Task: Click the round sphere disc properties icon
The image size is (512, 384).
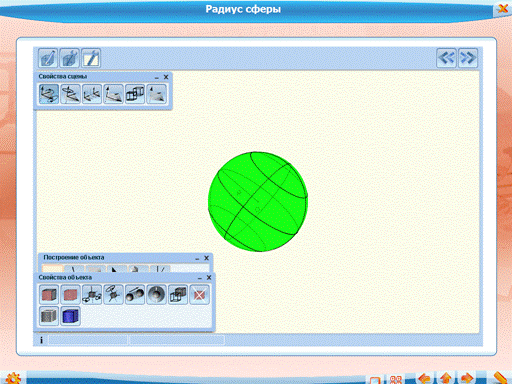Action: [x=156, y=295]
